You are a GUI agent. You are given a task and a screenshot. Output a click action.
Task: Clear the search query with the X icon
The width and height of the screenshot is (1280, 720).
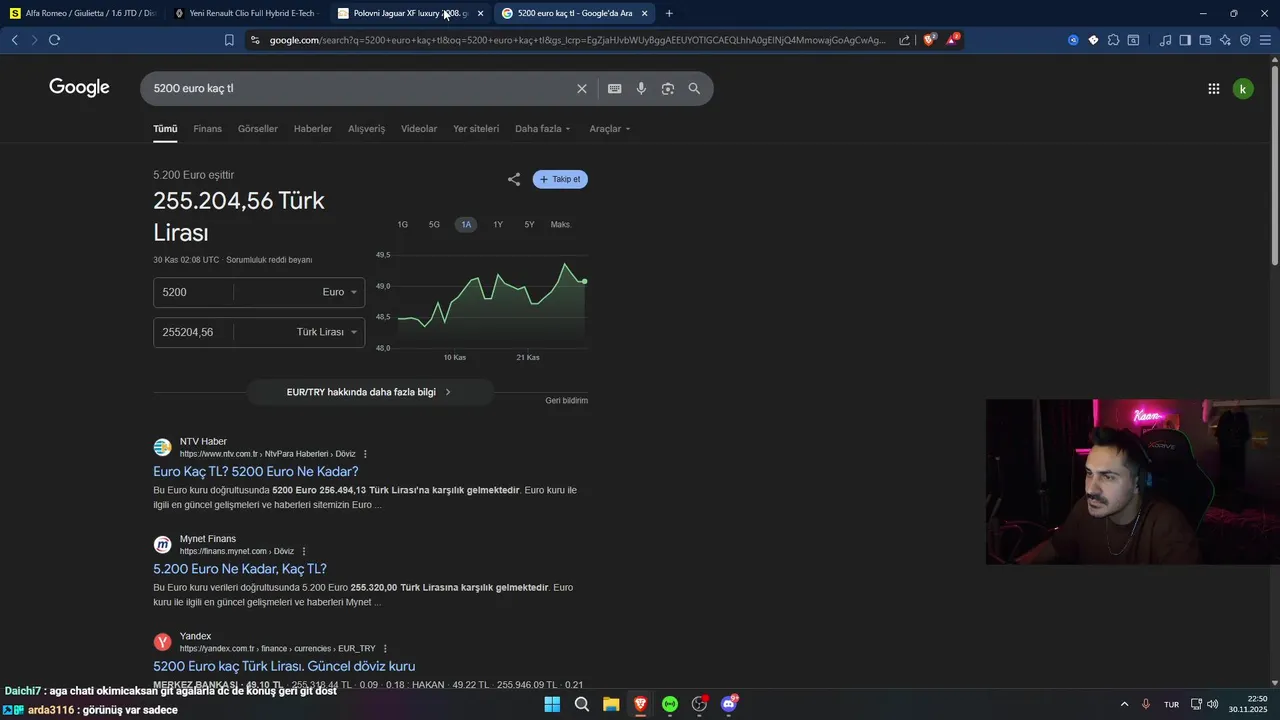(582, 88)
